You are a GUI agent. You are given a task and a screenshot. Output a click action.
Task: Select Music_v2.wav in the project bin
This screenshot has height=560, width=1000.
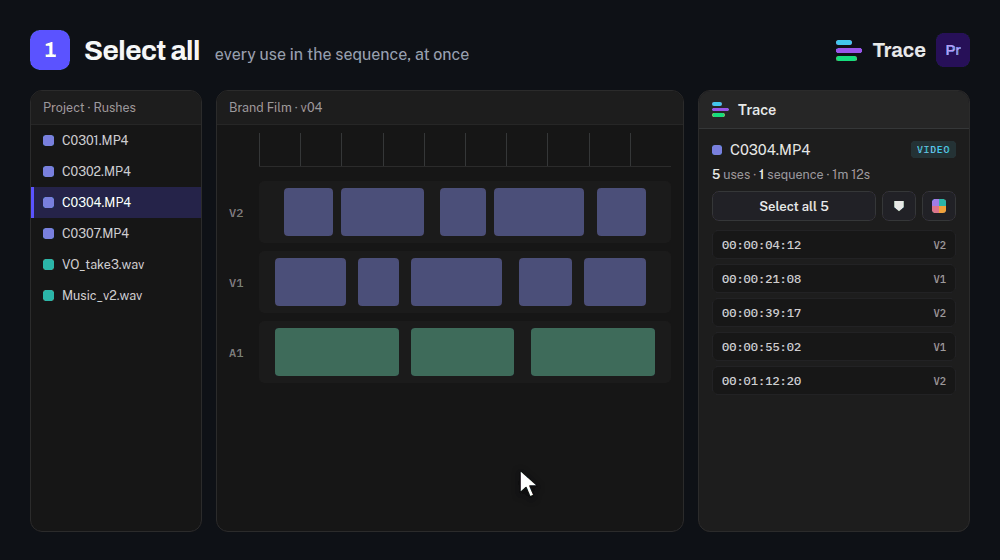[x=116, y=295]
